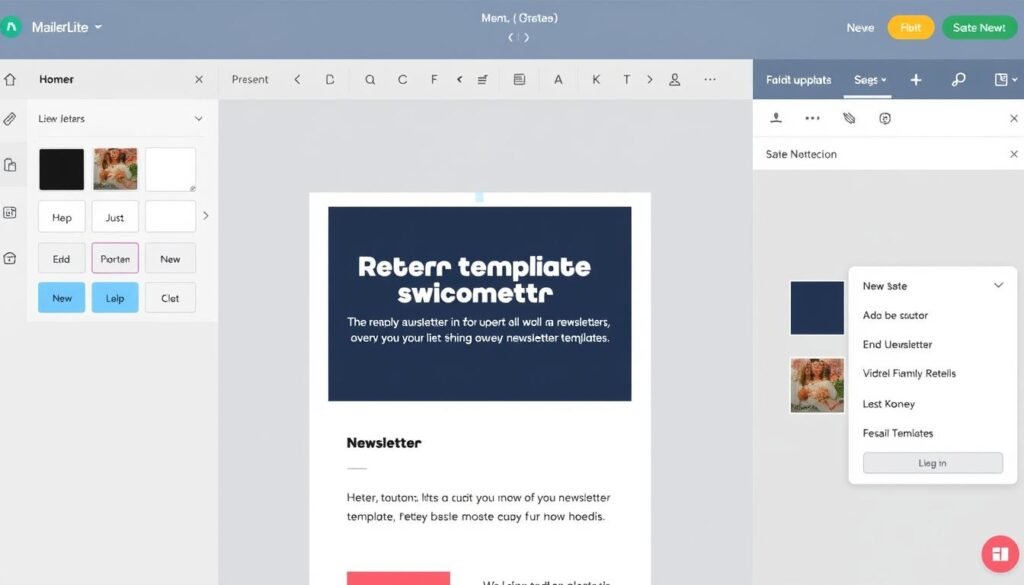1024x585 pixels.
Task: Open search in the right panel header
Action: tap(958, 79)
